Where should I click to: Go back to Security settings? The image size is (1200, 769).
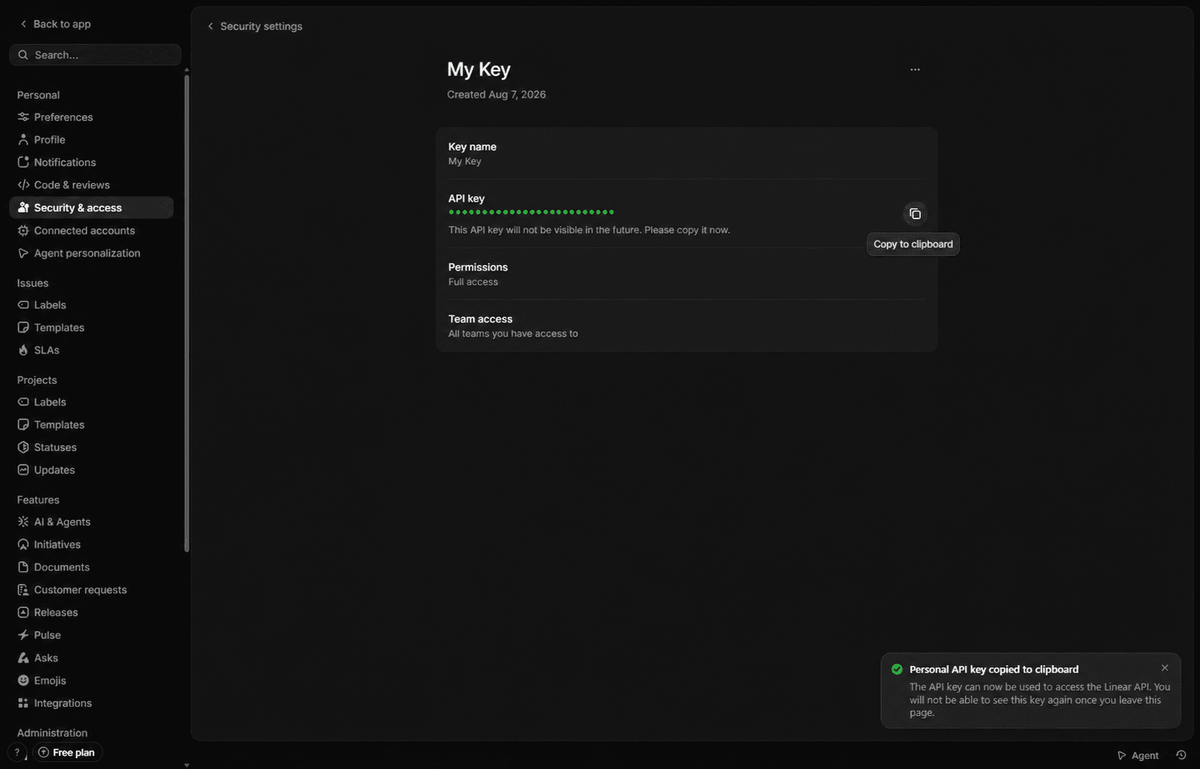(x=254, y=26)
